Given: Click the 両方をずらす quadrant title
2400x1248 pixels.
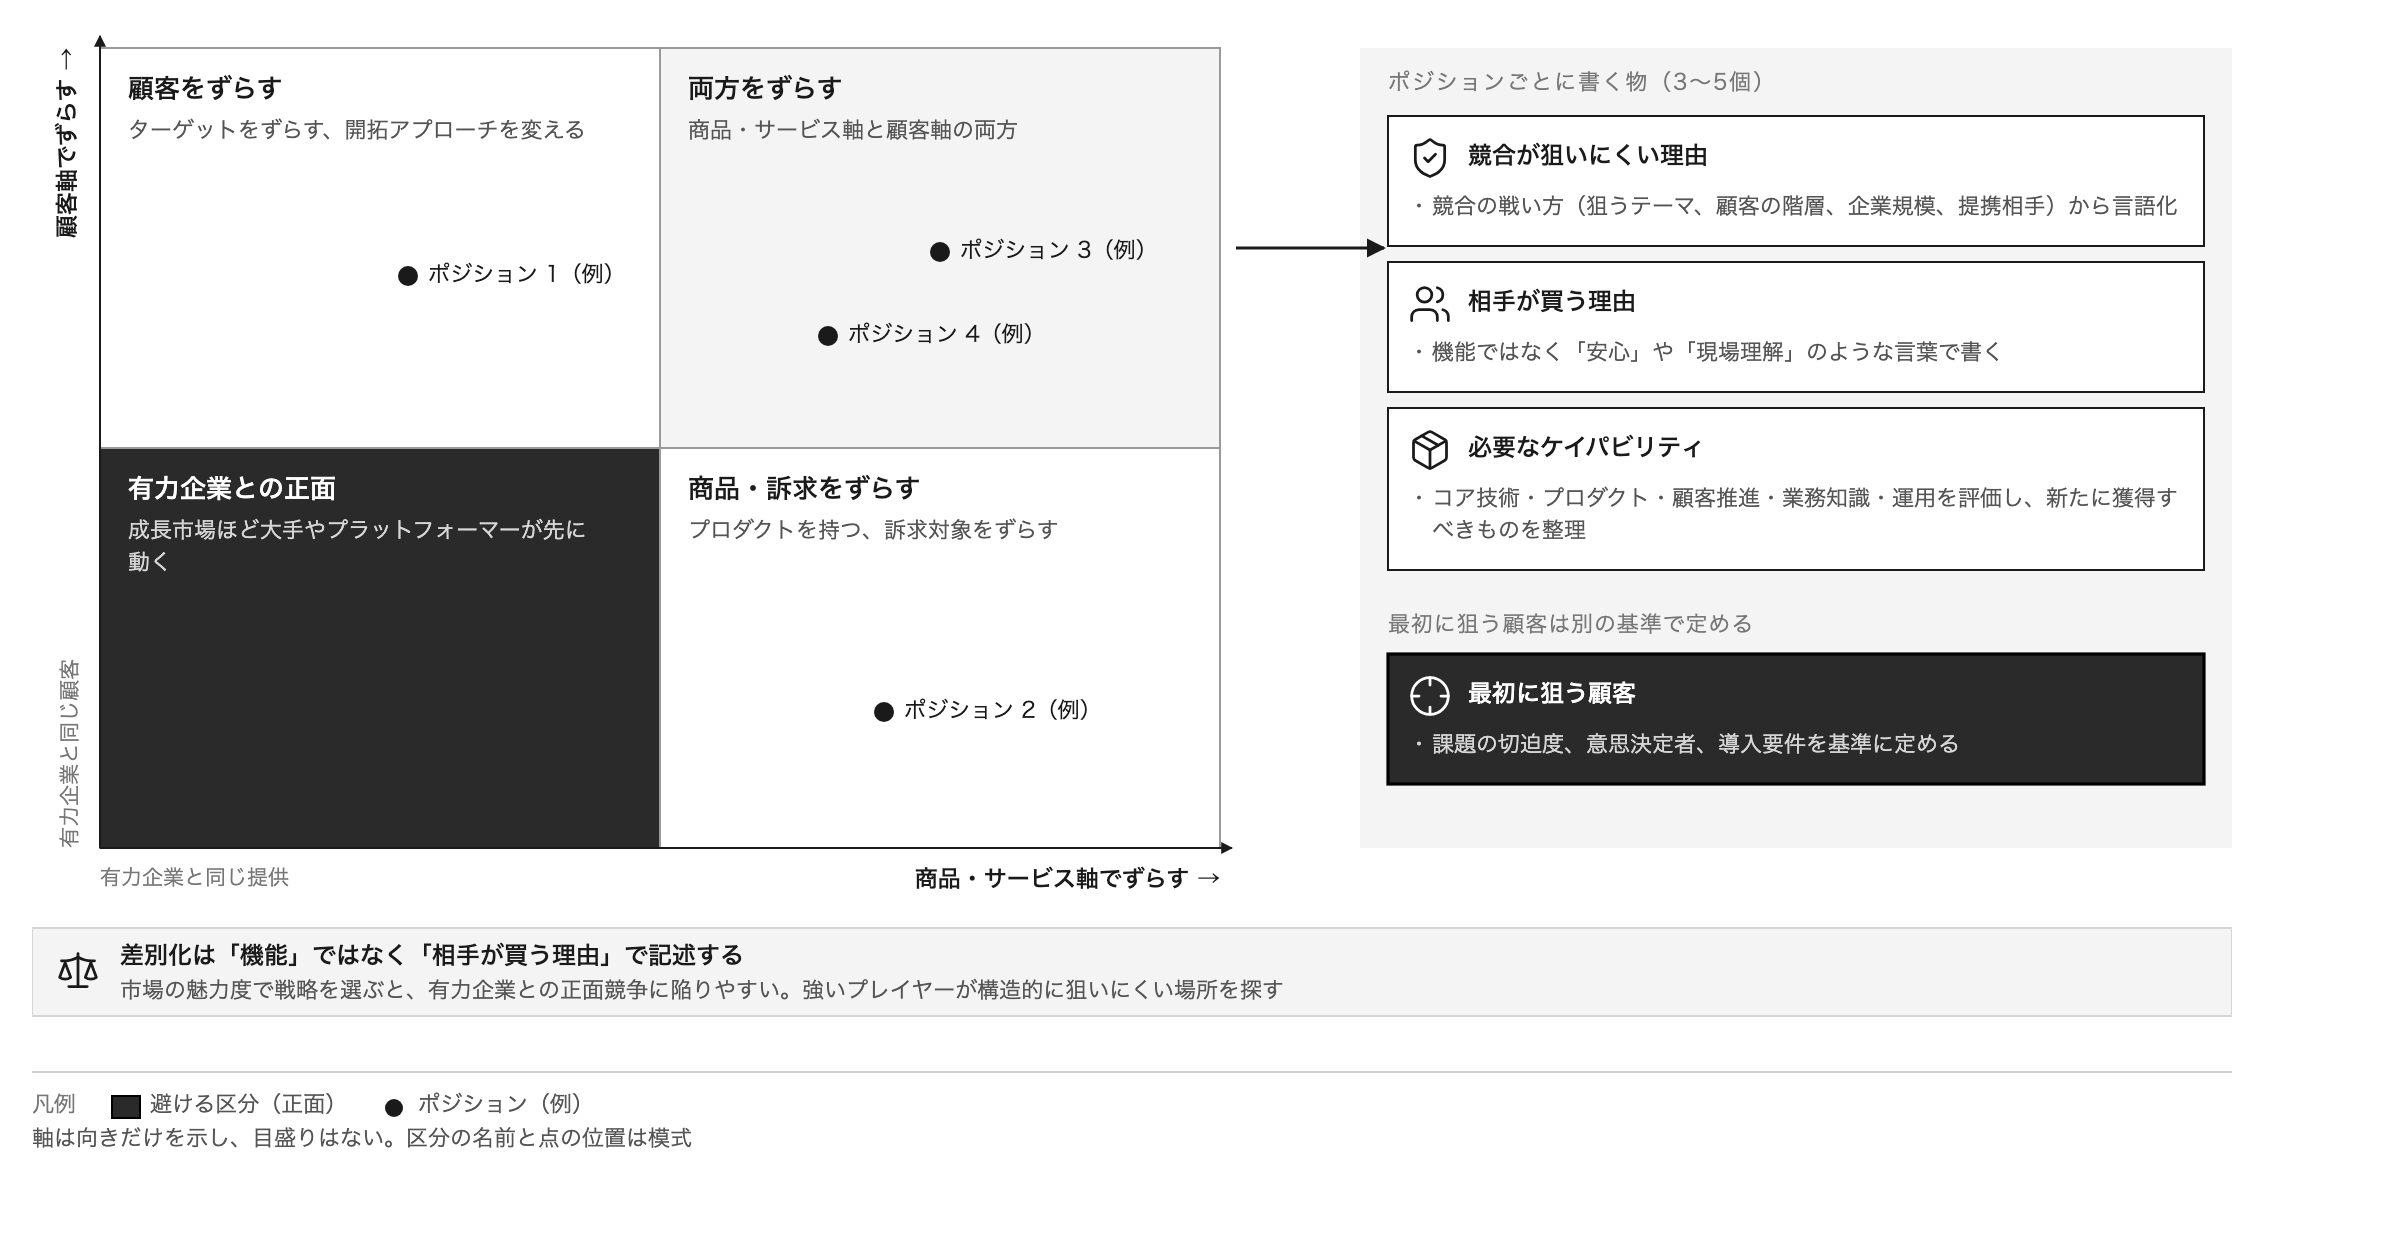Looking at the screenshot, I should click(x=765, y=88).
